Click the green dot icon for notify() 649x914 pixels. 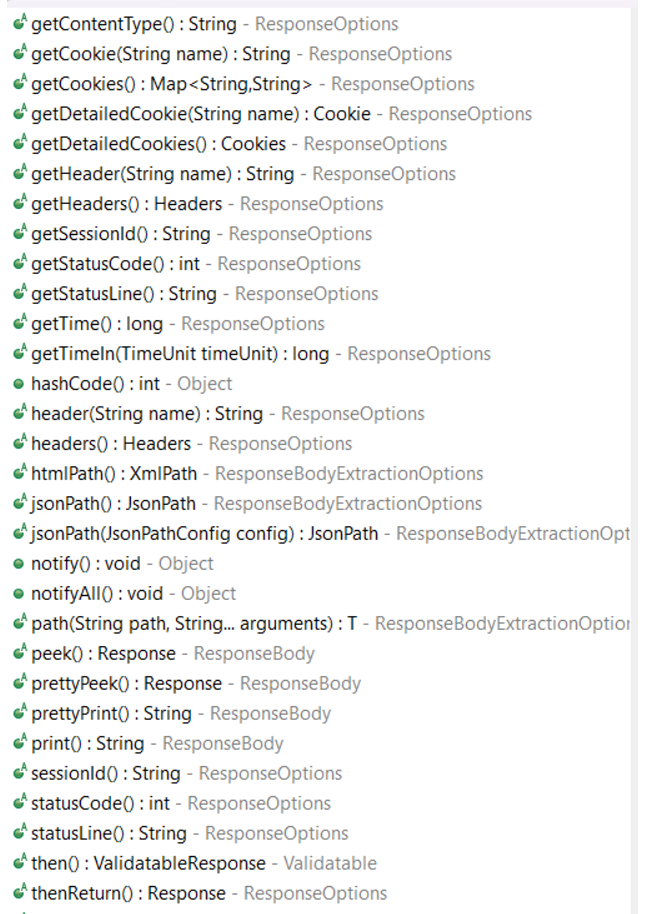(19, 564)
